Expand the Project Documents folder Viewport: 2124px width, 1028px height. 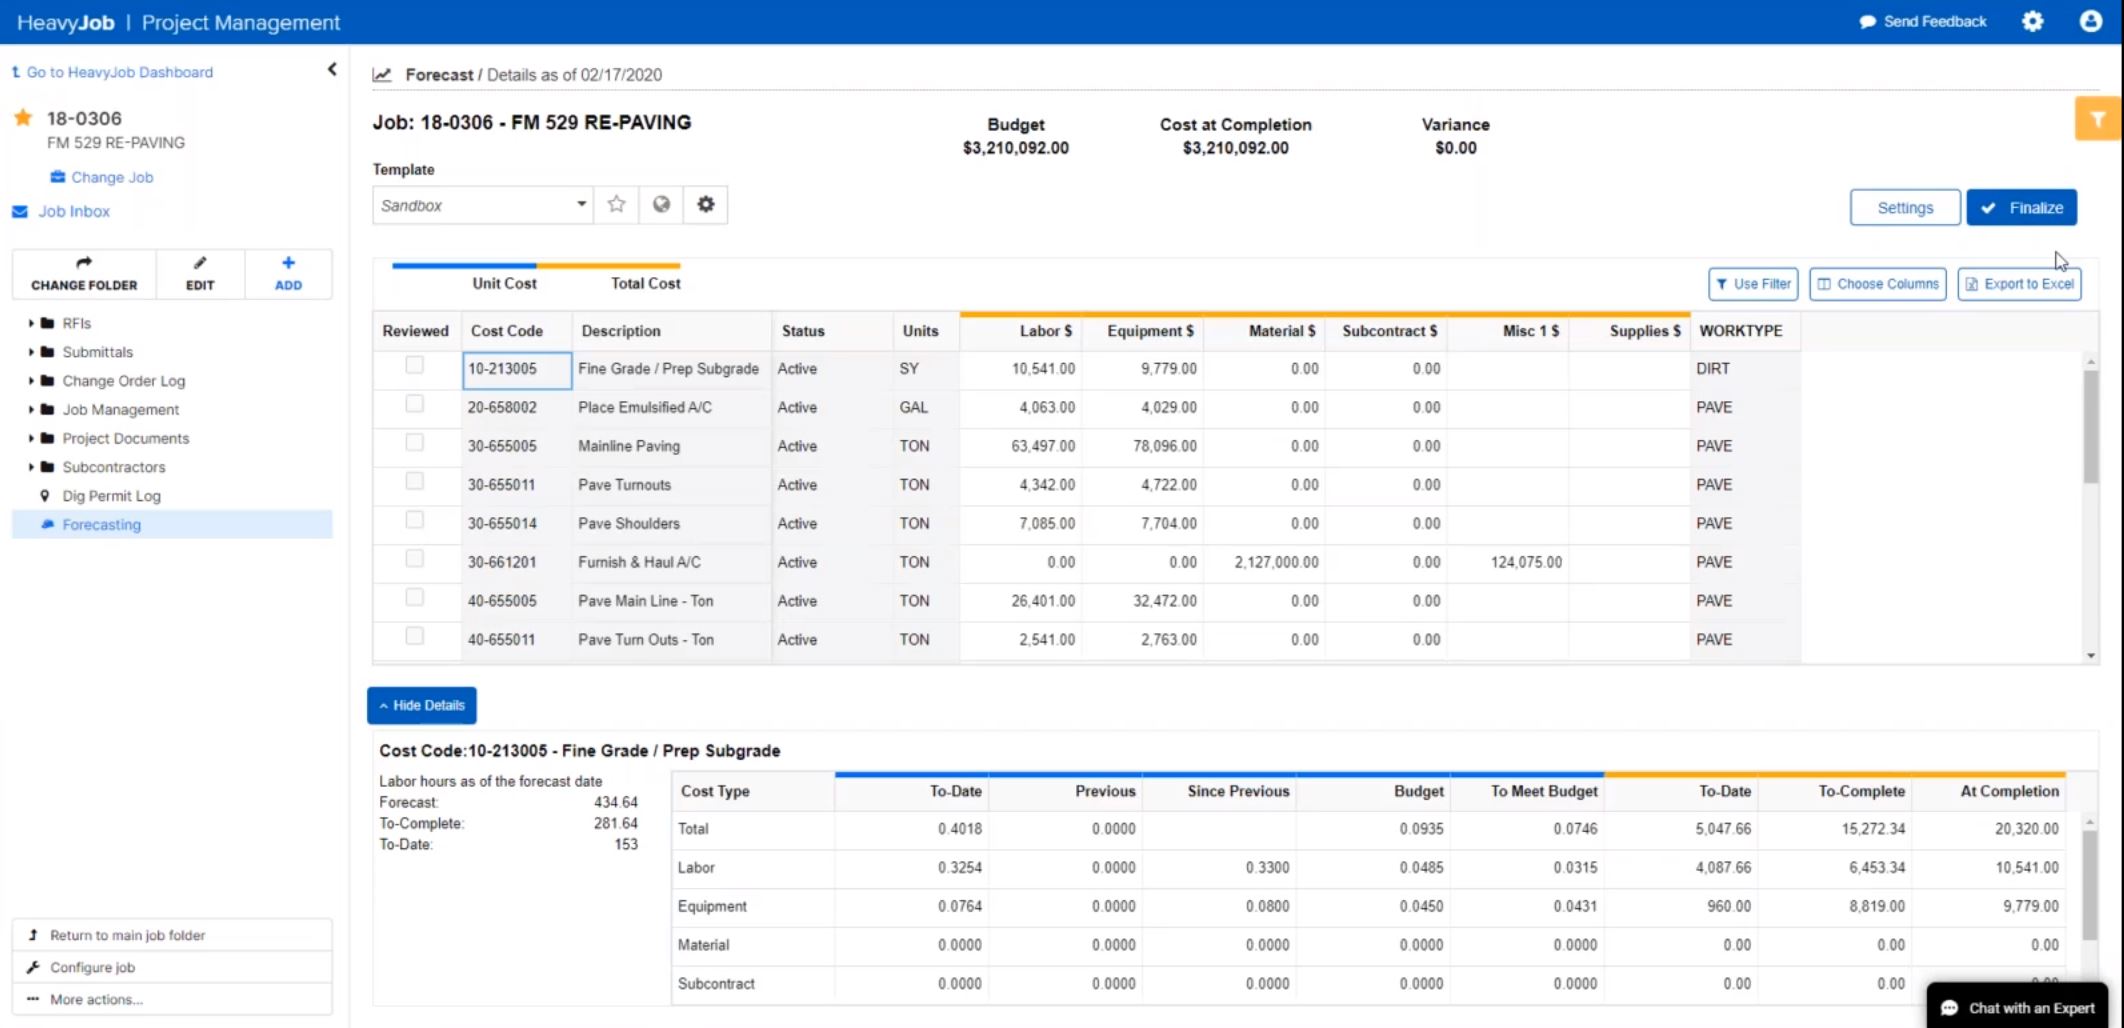pyautogui.click(x=31, y=438)
